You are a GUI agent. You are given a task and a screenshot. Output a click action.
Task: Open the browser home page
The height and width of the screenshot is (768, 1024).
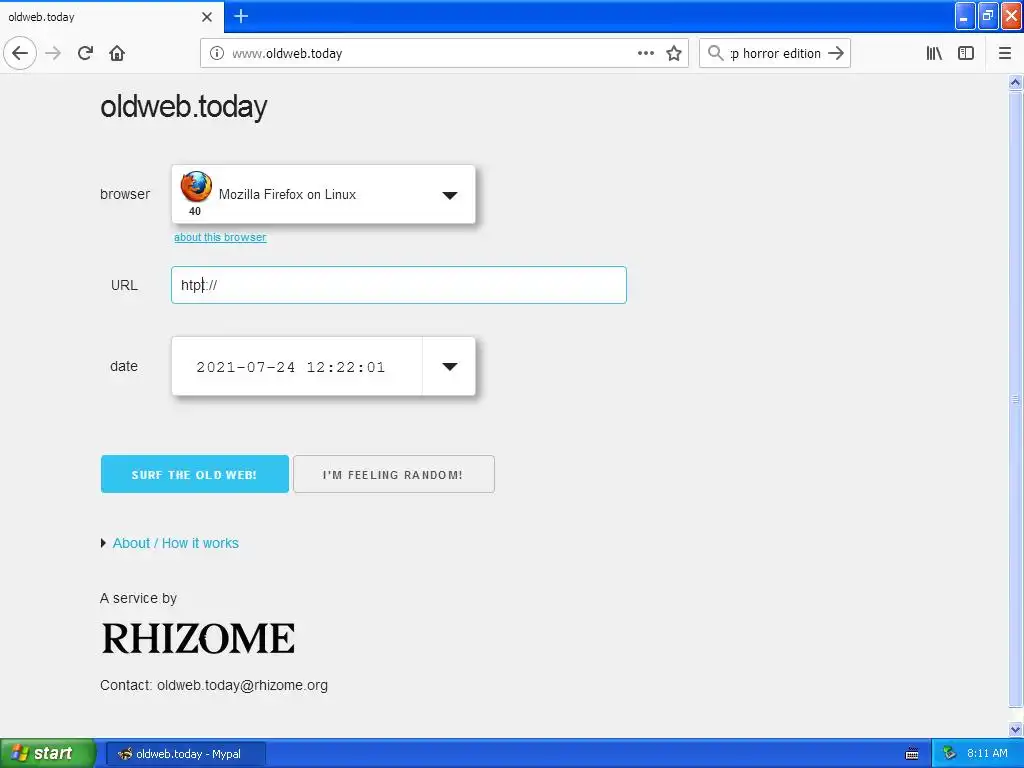tap(117, 53)
